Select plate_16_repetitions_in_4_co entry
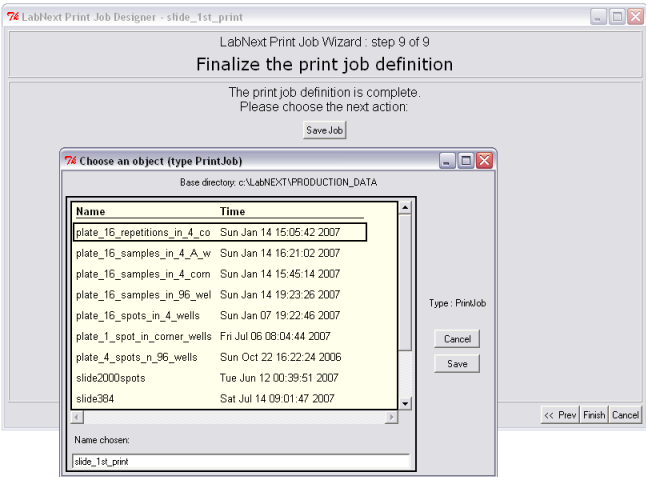 click(x=220, y=232)
